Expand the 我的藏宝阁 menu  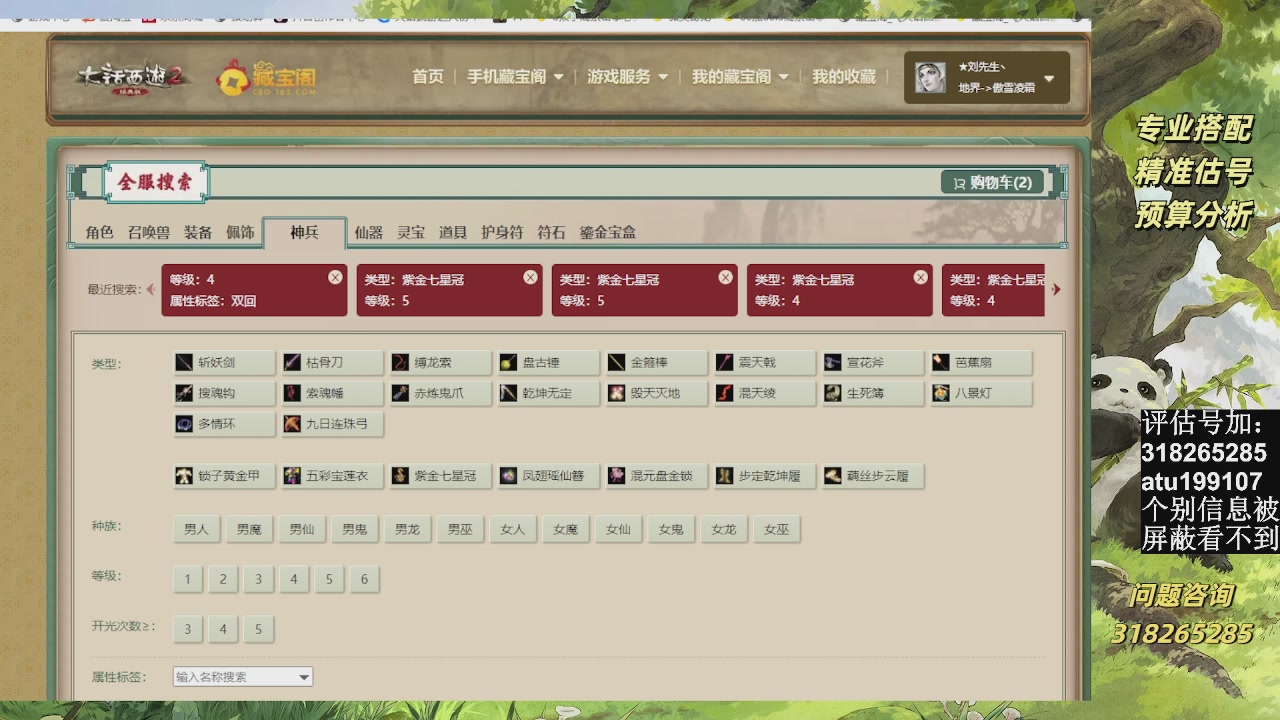pos(740,76)
